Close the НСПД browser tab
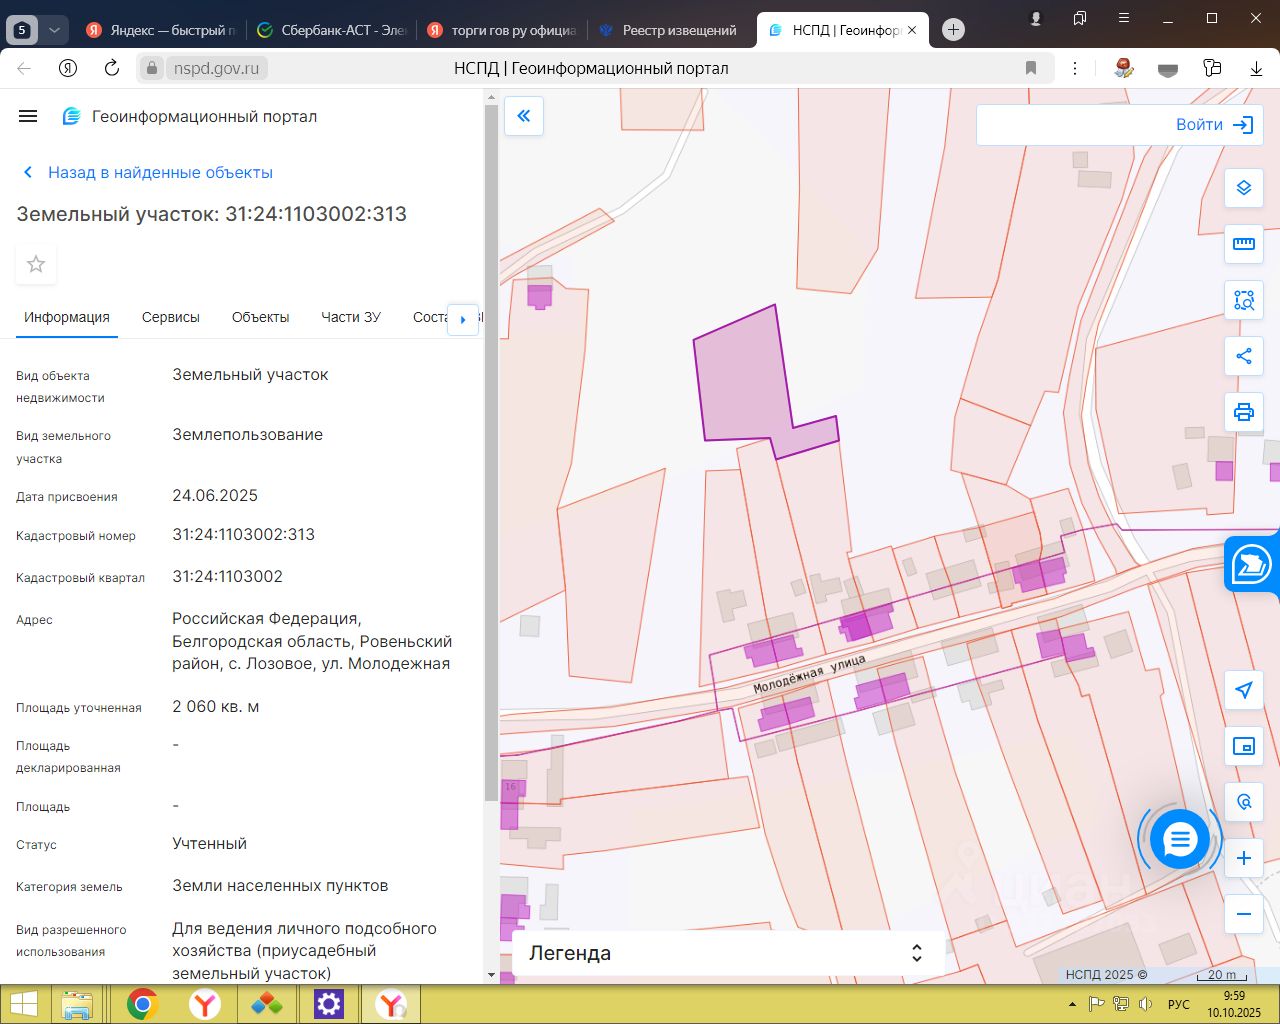This screenshot has height=1024, width=1280. [912, 30]
